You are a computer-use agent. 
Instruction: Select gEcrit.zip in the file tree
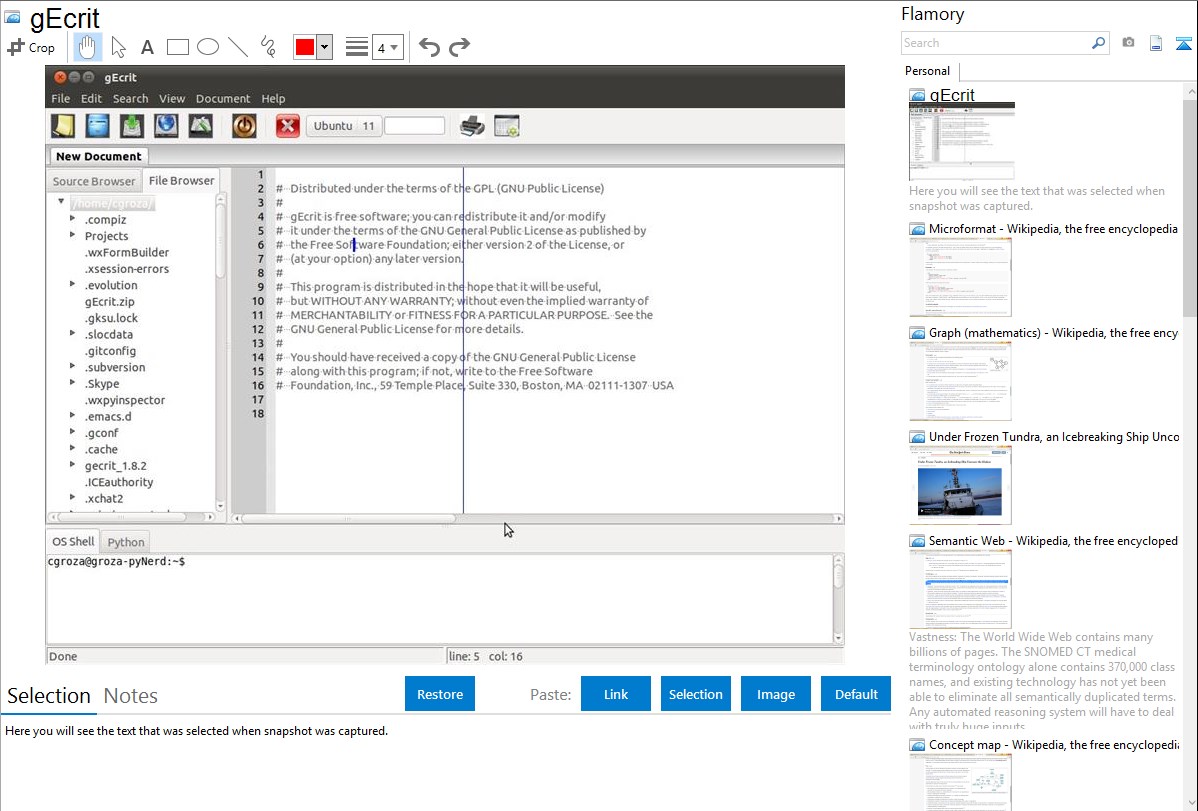[109, 302]
